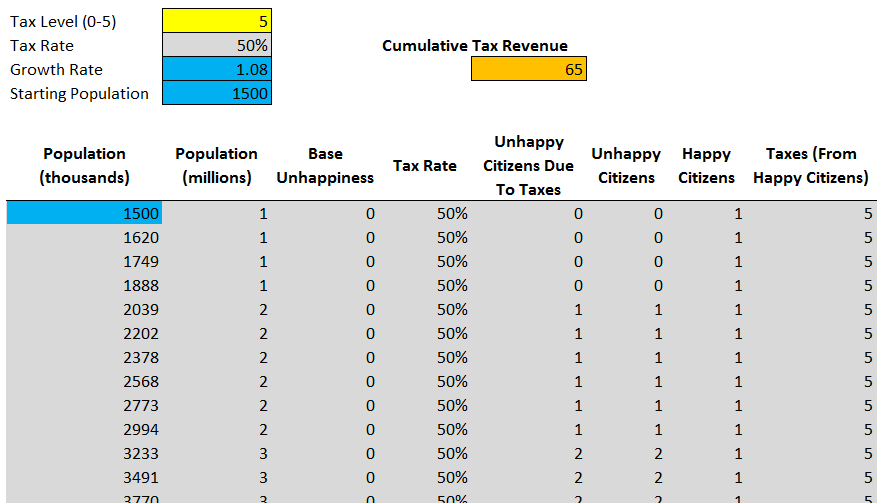Select the Growth Rate cell 1.08

pyautogui.click(x=217, y=69)
